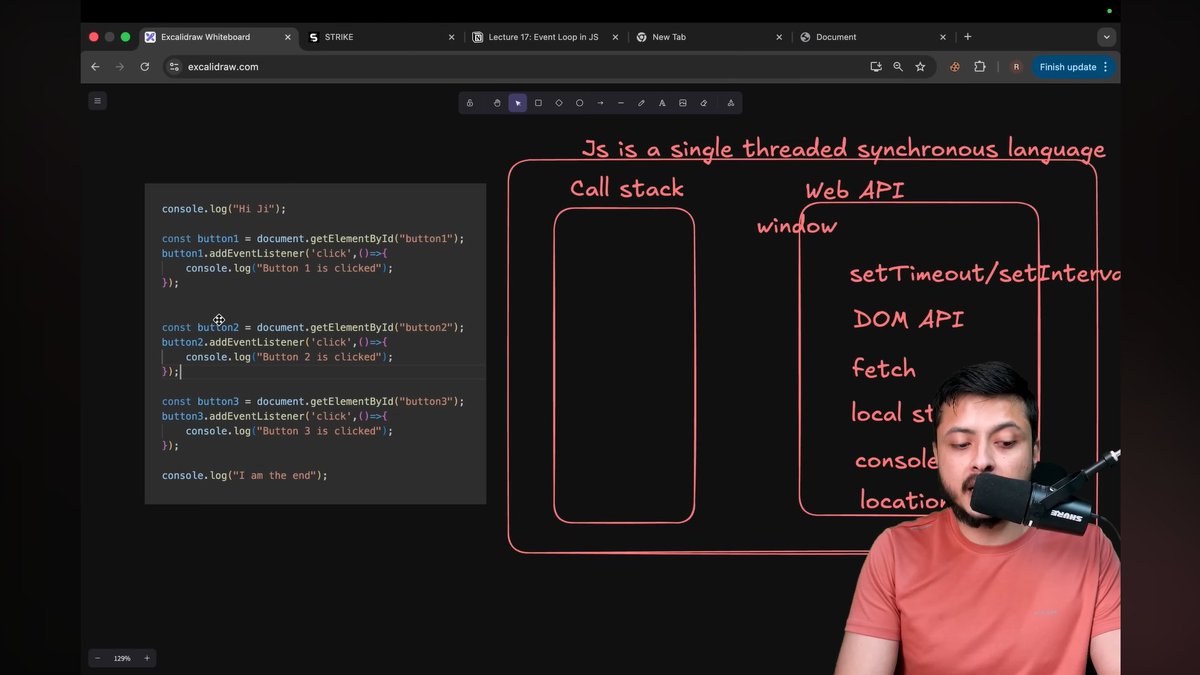Switch to Lecture 17: Event Loop tab
Screen dimensions: 1200x675
pos(545,37)
